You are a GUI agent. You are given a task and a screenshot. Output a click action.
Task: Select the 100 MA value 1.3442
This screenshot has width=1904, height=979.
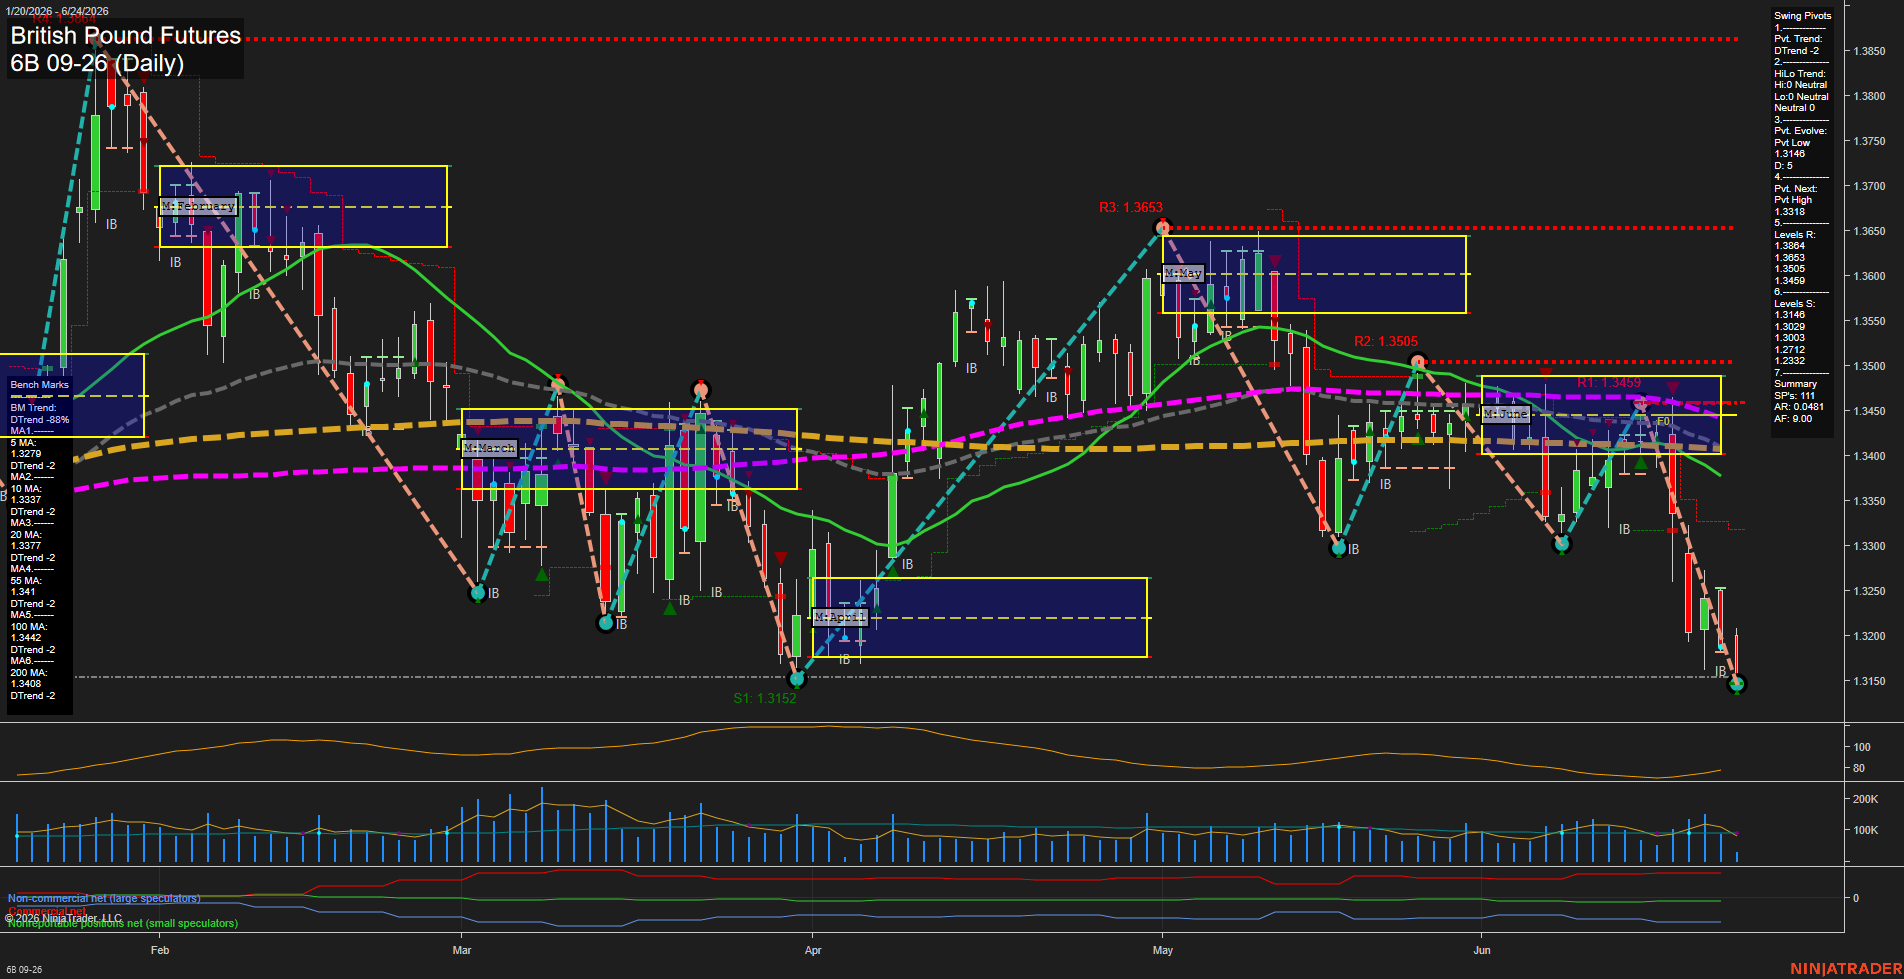(26, 638)
